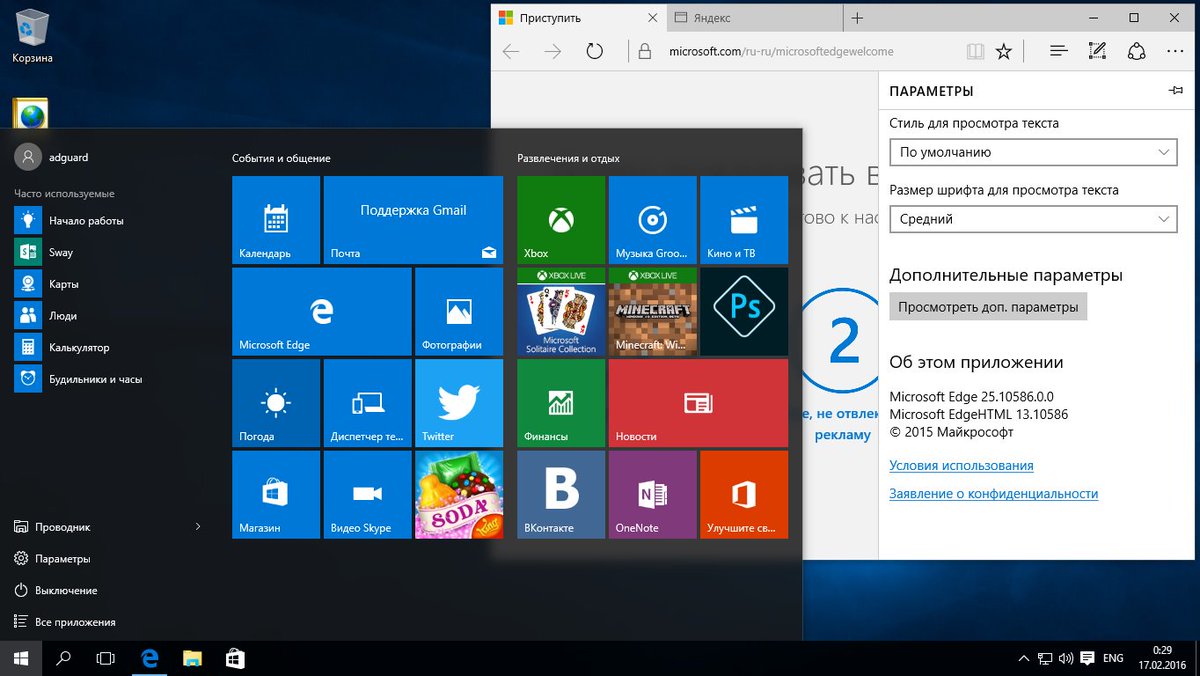This screenshot has height=676, width=1200.
Task: Open the Calendar tile (Календарь)
Action: pyautogui.click(x=276, y=220)
